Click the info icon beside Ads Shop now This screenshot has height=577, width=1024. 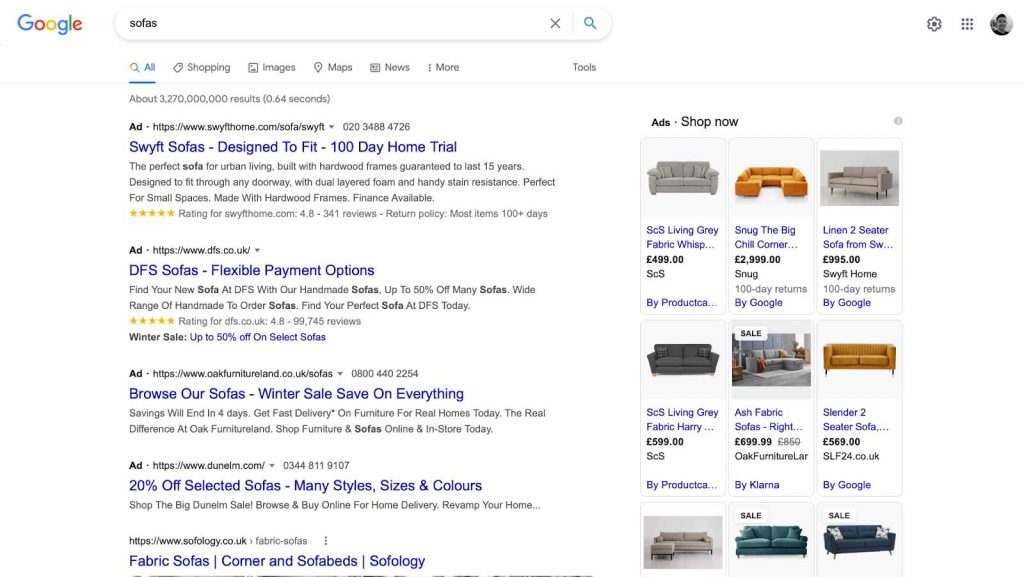click(897, 120)
